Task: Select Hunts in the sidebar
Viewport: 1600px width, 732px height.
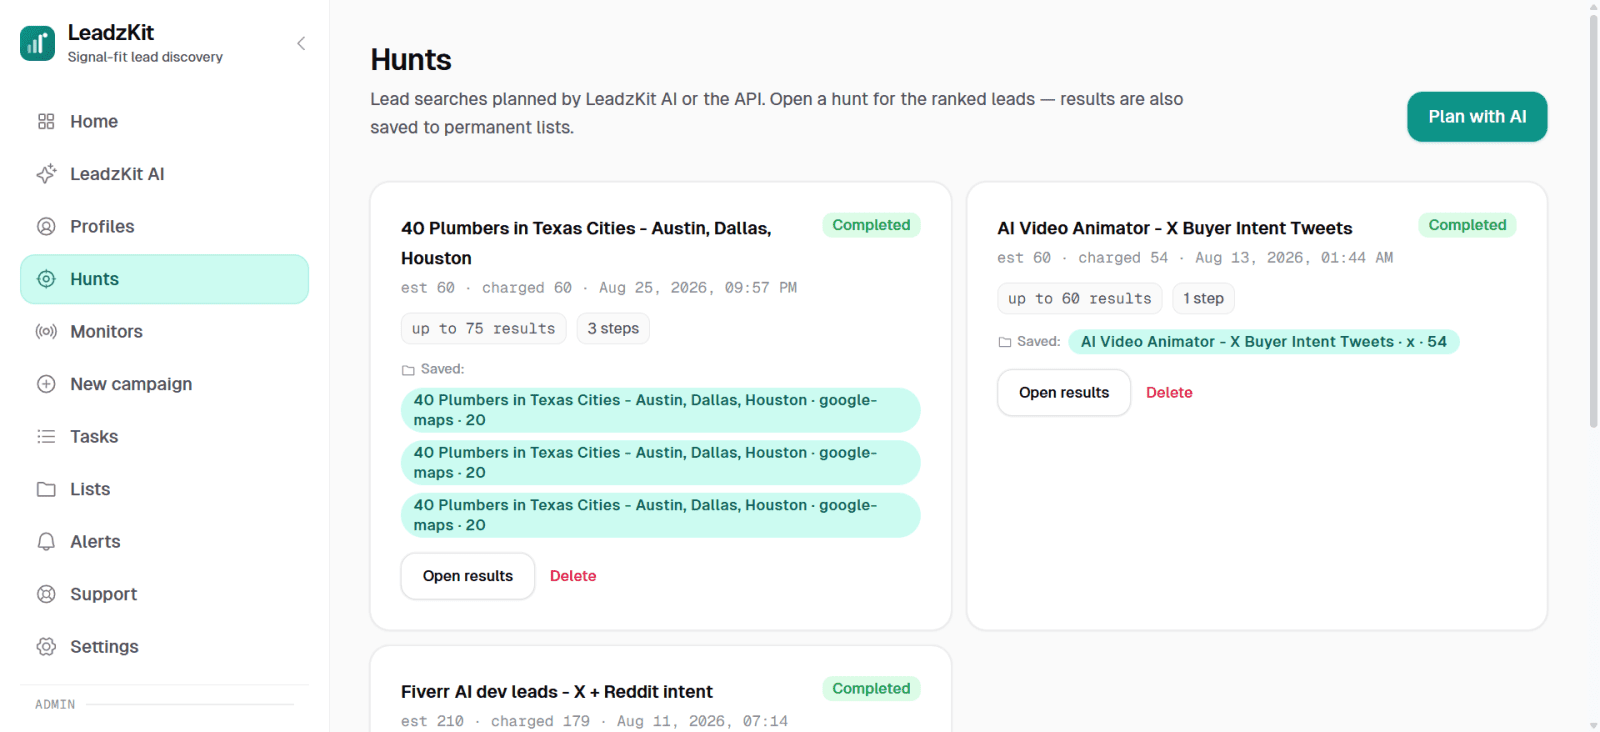Action: point(164,279)
